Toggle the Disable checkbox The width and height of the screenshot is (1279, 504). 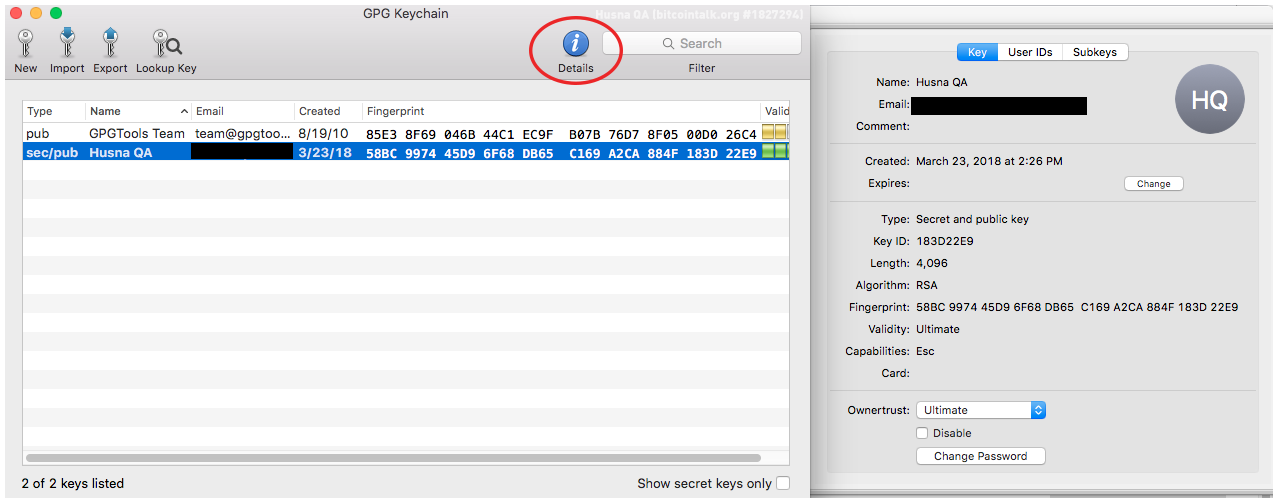coord(922,433)
